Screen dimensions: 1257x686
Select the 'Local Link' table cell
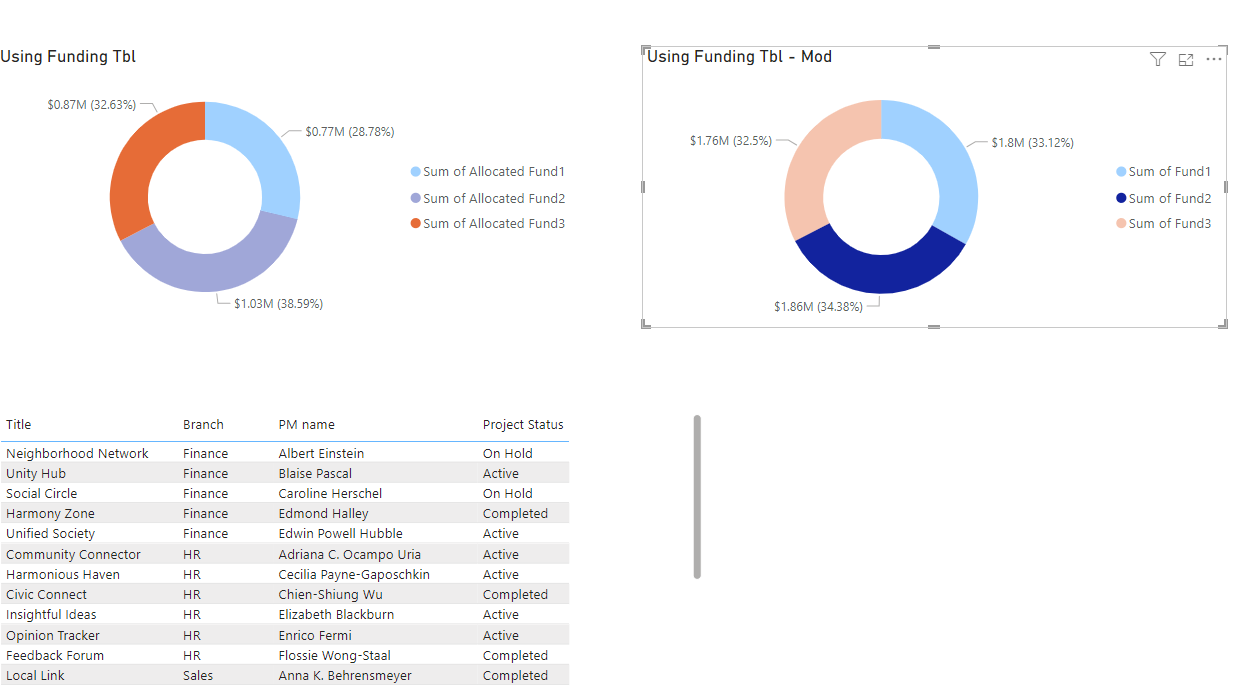pyautogui.click(x=35, y=676)
